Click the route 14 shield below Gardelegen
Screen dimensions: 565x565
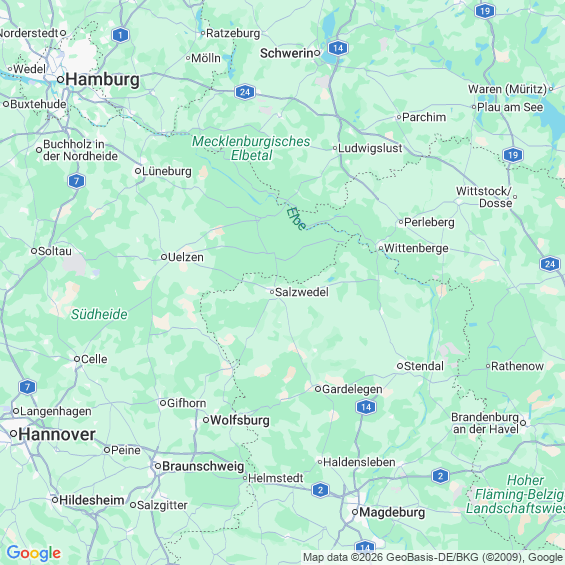point(366,407)
